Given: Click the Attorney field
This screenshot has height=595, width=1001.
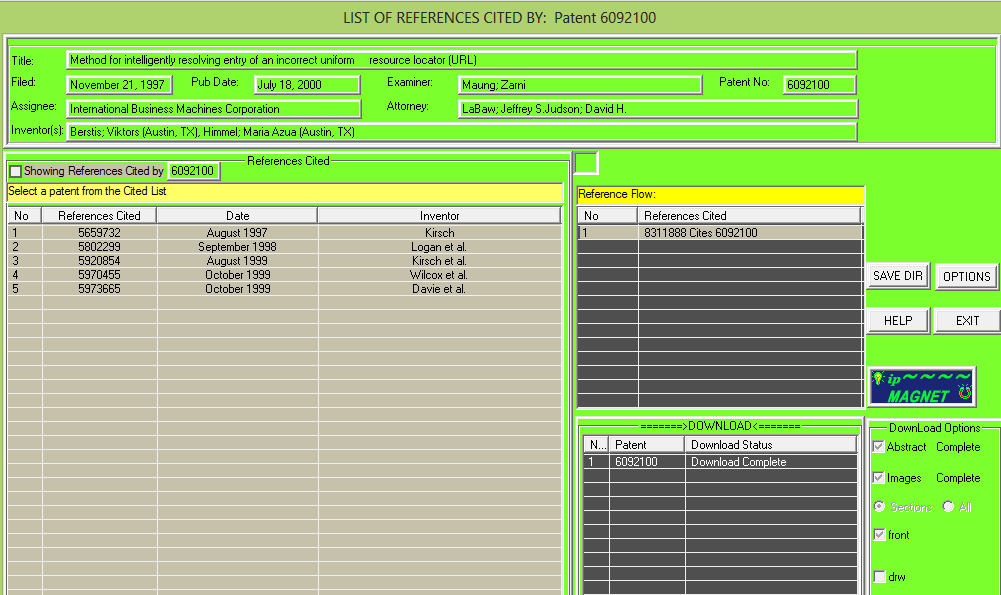Looking at the screenshot, I should click(x=658, y=109).
